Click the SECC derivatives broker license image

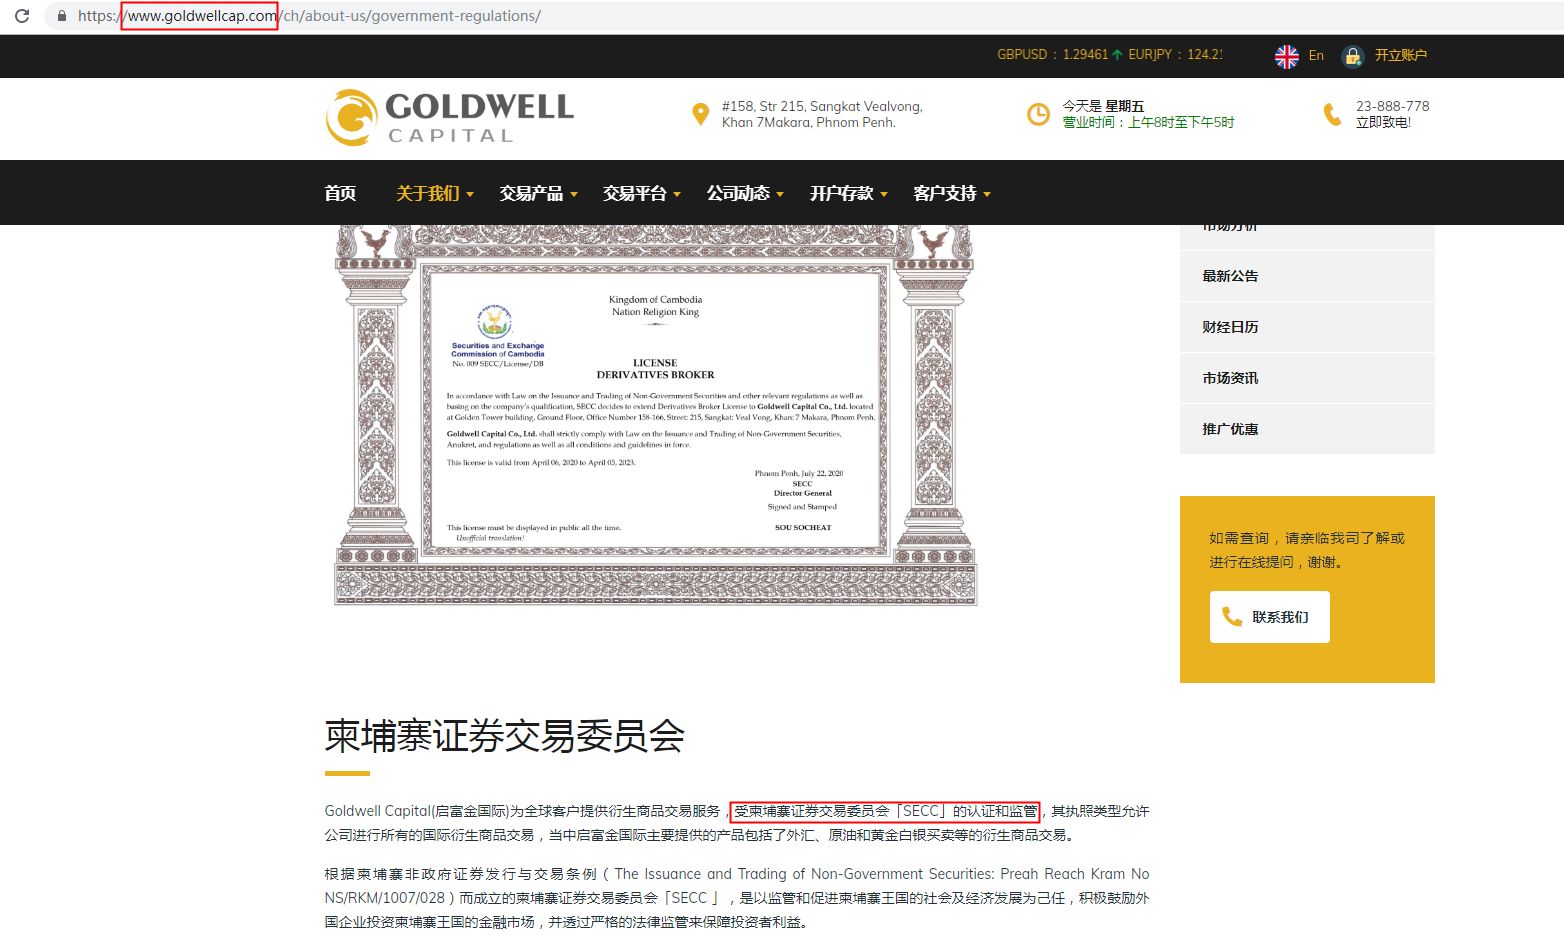coord(655,415)
